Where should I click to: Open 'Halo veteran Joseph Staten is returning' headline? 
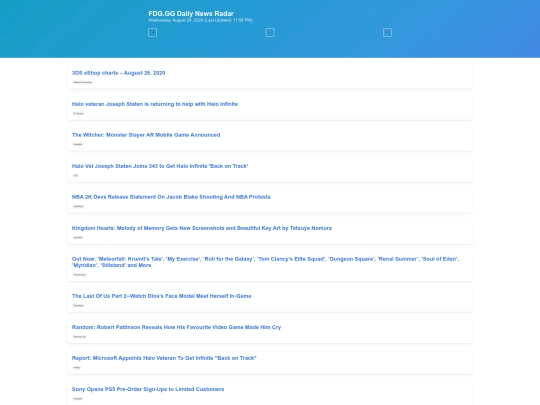[x=155, y=104]
